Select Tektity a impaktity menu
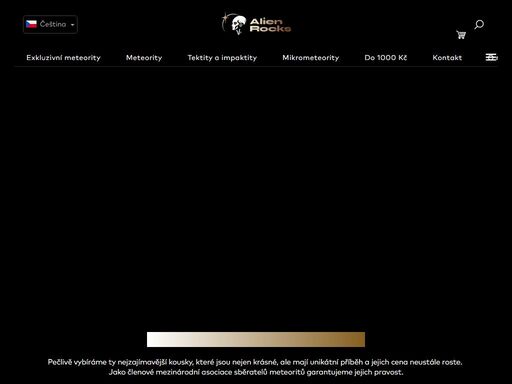This screenshot has height=384, width=512. [222, 58]
